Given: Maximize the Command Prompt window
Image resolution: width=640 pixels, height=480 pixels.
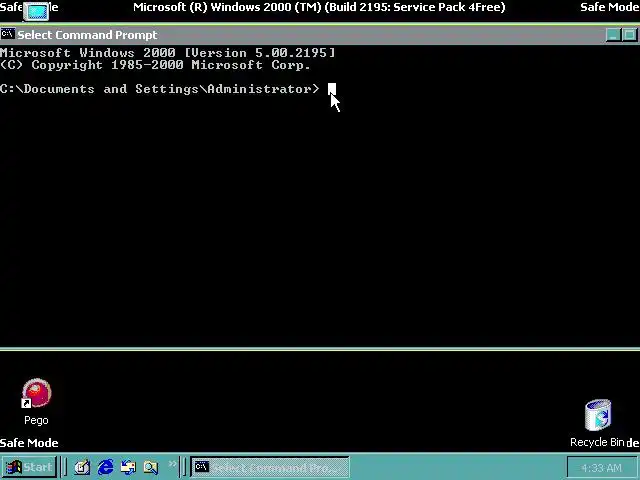Looking at the screenshot, I should click(x=629, y=35).
